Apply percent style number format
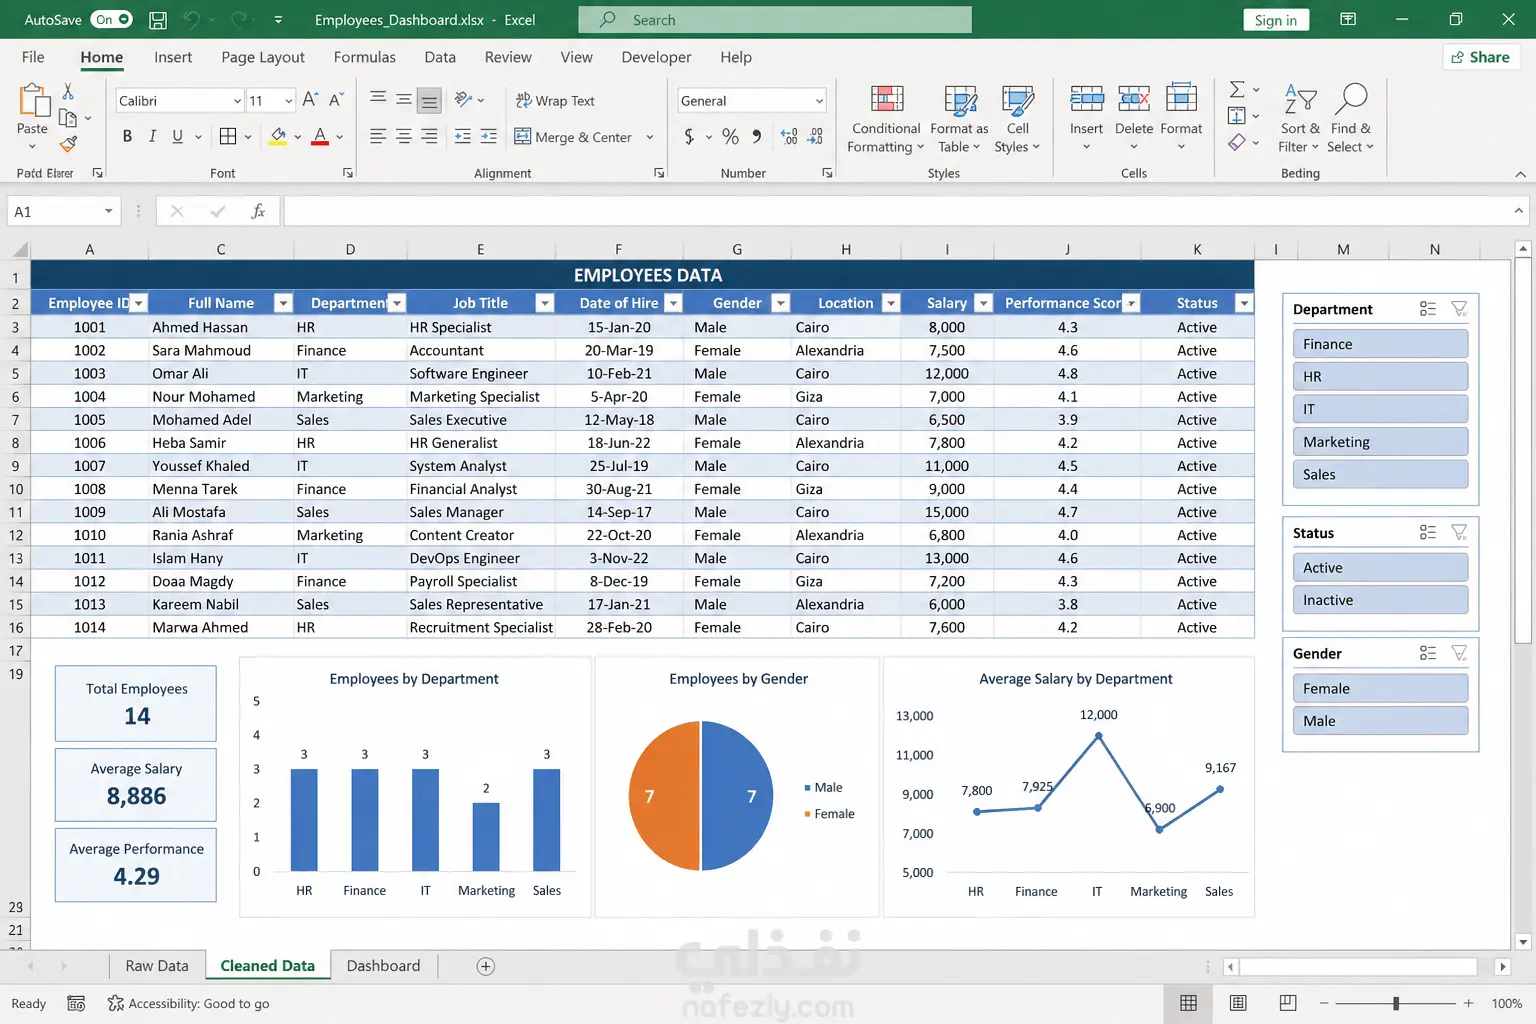This screenshot has width=1536, height=1024. click(731, 137)
